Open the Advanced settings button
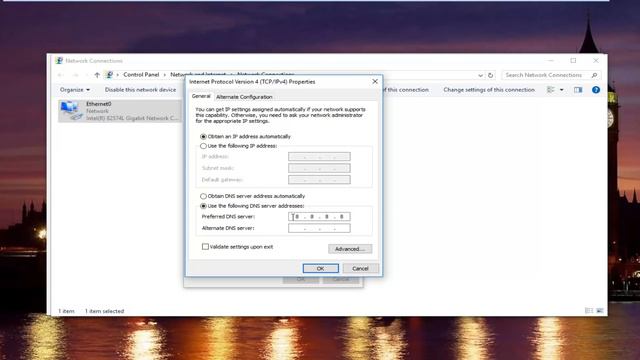640x360 pixels. [350, 249]
